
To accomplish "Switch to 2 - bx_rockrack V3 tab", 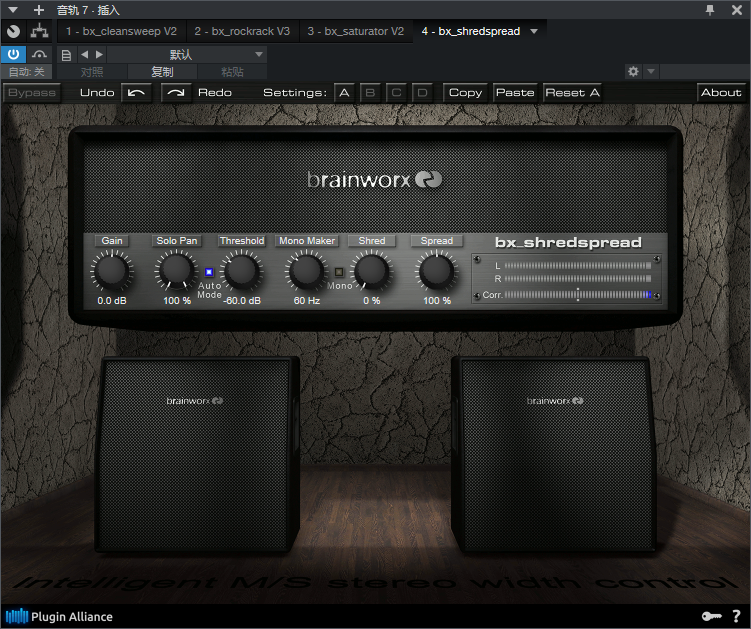I will coord(242,31).
